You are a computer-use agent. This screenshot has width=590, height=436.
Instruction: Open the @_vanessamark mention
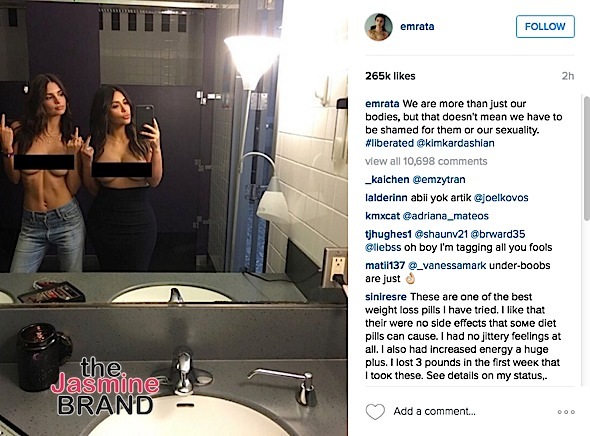pyautogui.click(x=447, y=265)
